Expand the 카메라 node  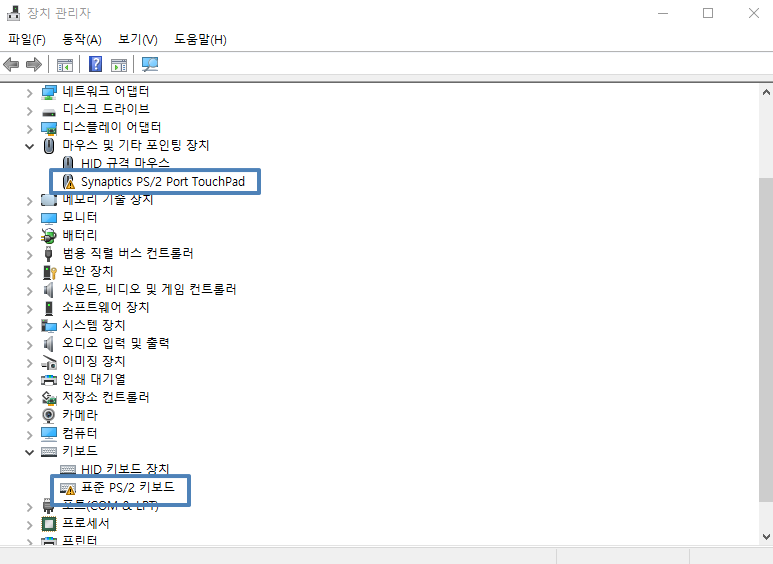click(x=30, y=417)
